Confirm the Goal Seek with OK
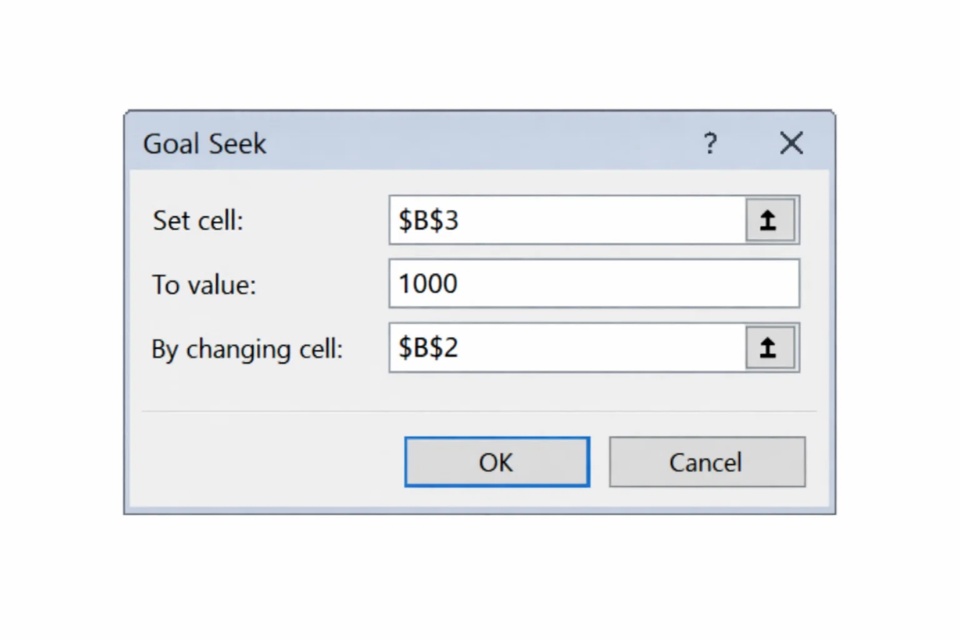The image size is (960, 640). pos(496,462)
